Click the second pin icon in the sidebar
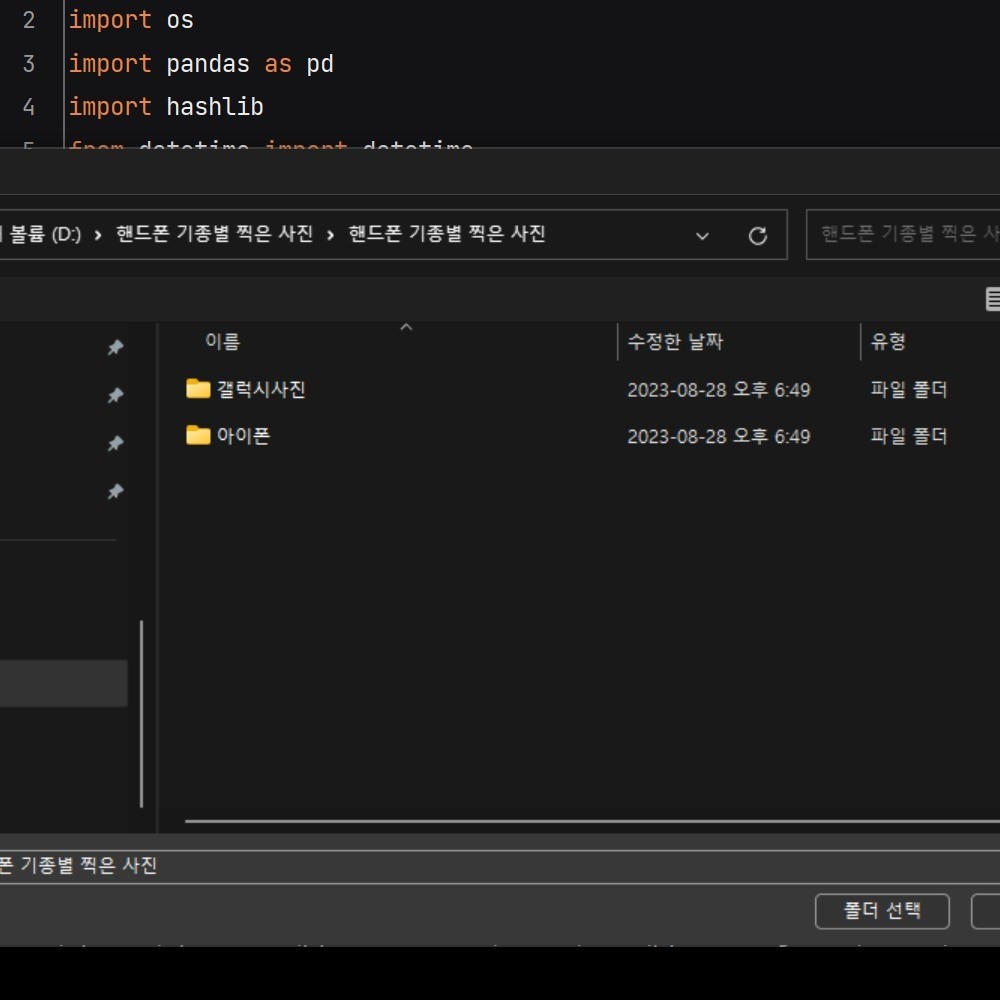This screenshot has width=1000, height=1000. click(114, 395)
